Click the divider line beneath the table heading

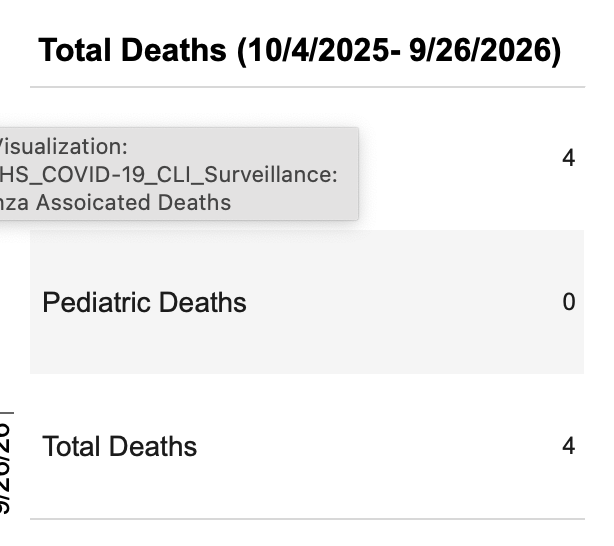[x=307, y=87]
